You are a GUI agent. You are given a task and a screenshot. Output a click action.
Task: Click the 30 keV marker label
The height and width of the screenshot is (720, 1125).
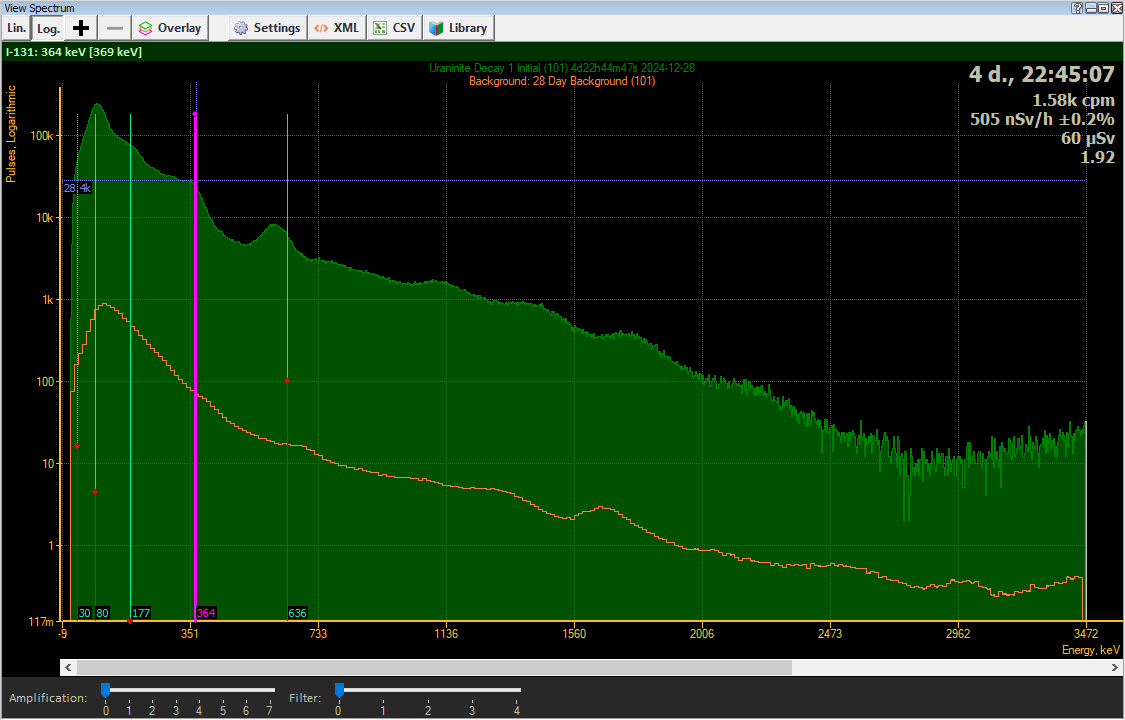coord(85,613)
